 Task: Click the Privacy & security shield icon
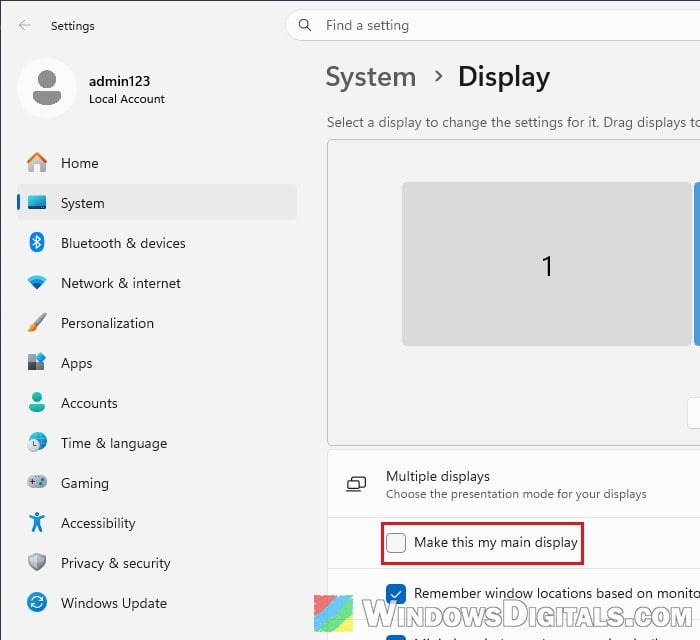tap(37, 562)
